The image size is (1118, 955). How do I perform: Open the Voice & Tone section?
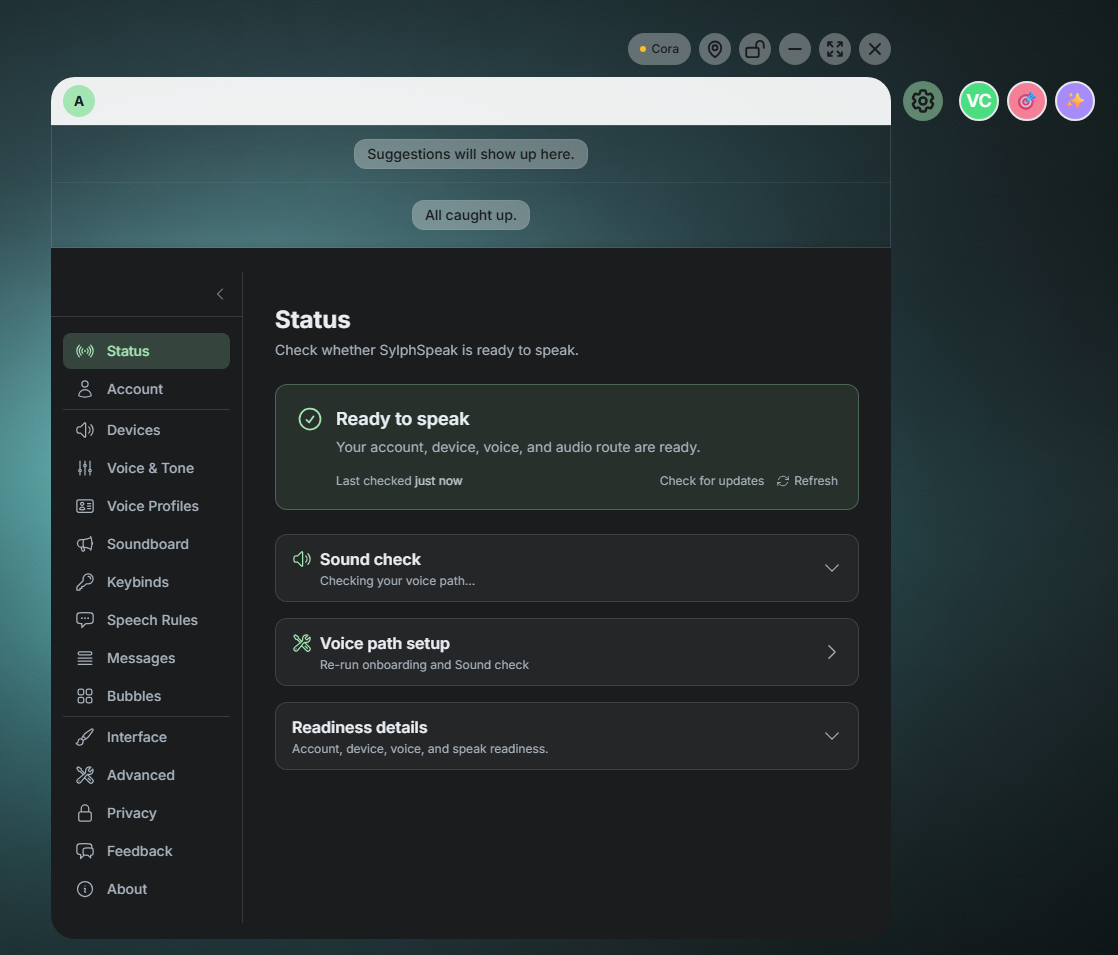[146, 468]
